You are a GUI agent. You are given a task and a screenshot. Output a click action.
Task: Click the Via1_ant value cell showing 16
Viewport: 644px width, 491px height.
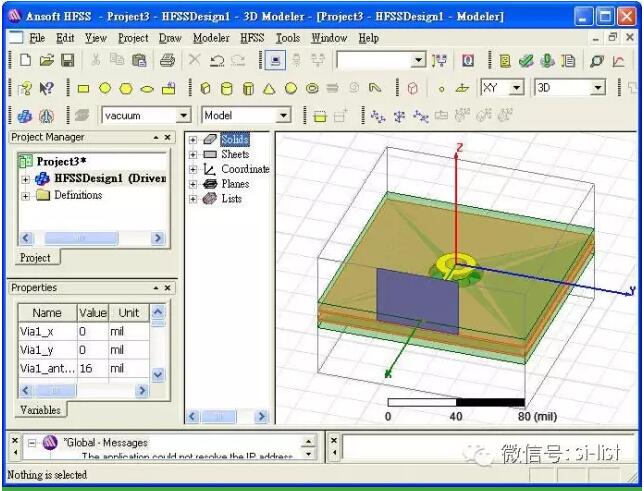pos(92,368)
